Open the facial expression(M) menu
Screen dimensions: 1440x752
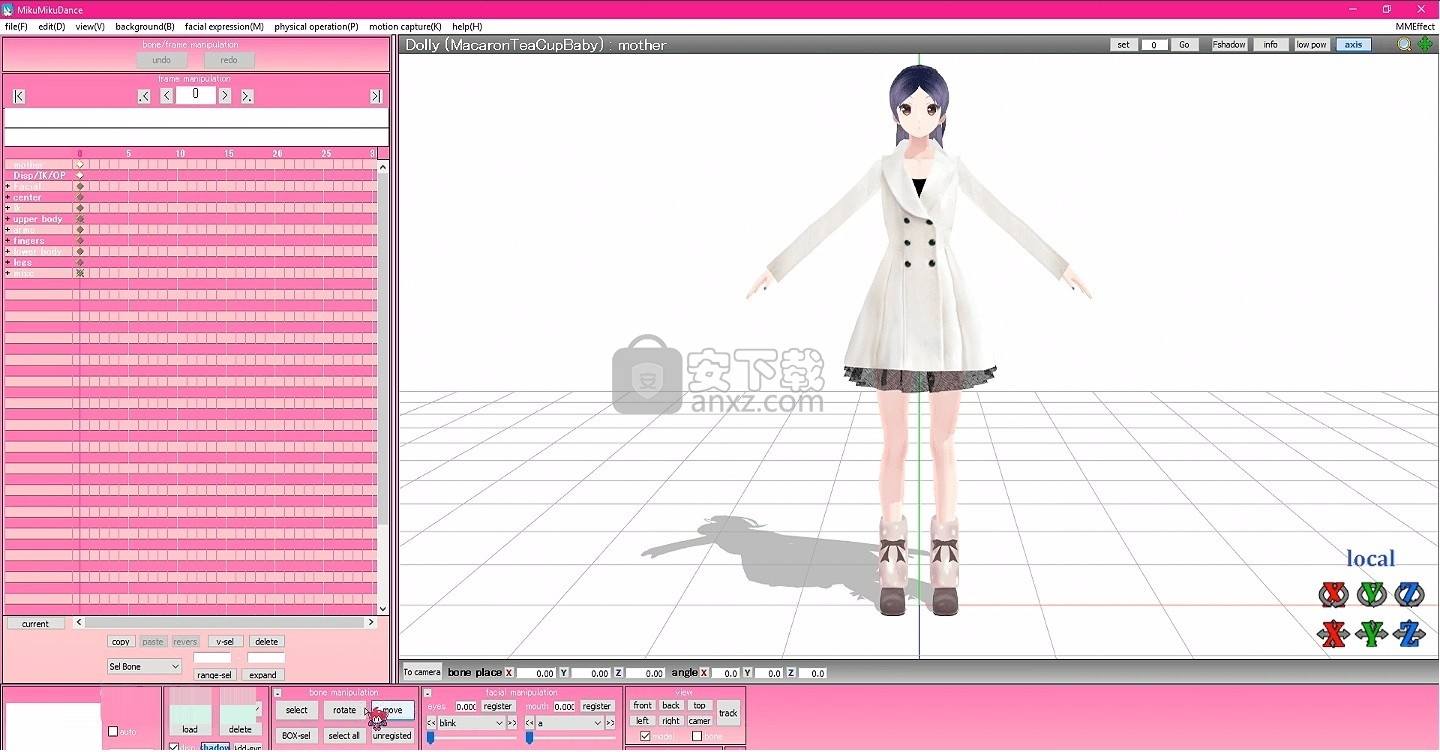pyautogui.click(x=224, y=27)
